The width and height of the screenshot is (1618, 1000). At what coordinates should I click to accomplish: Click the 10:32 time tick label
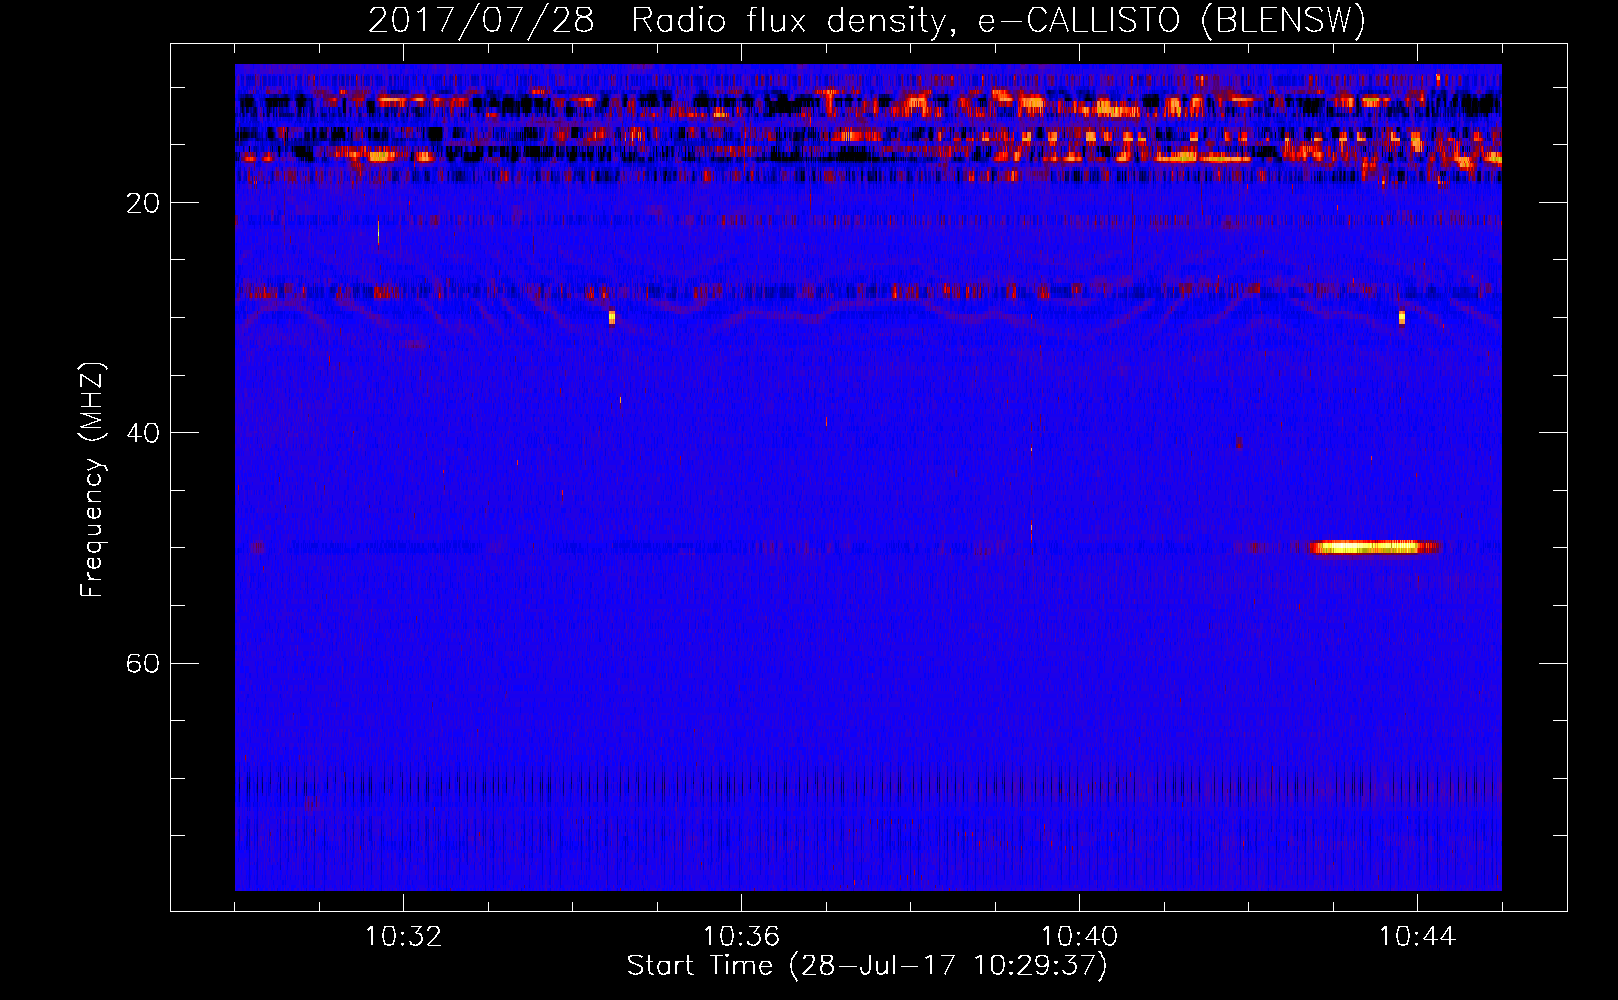(x=403, y=937)
